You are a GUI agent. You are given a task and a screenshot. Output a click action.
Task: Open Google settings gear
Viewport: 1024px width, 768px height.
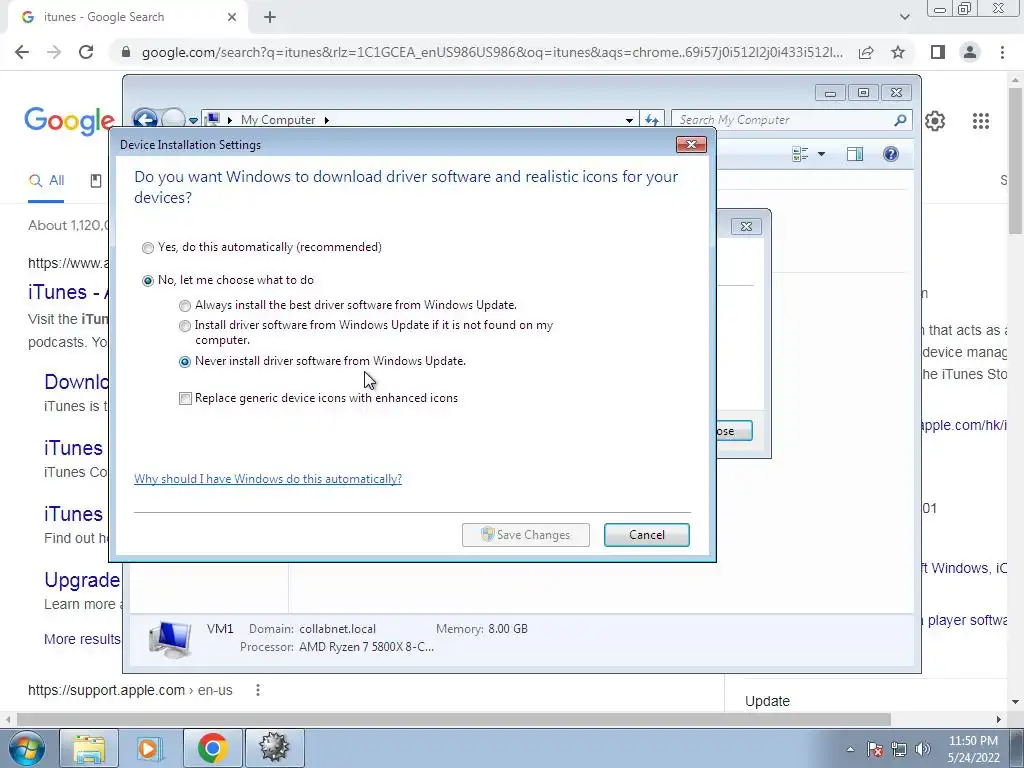[935, 121]
